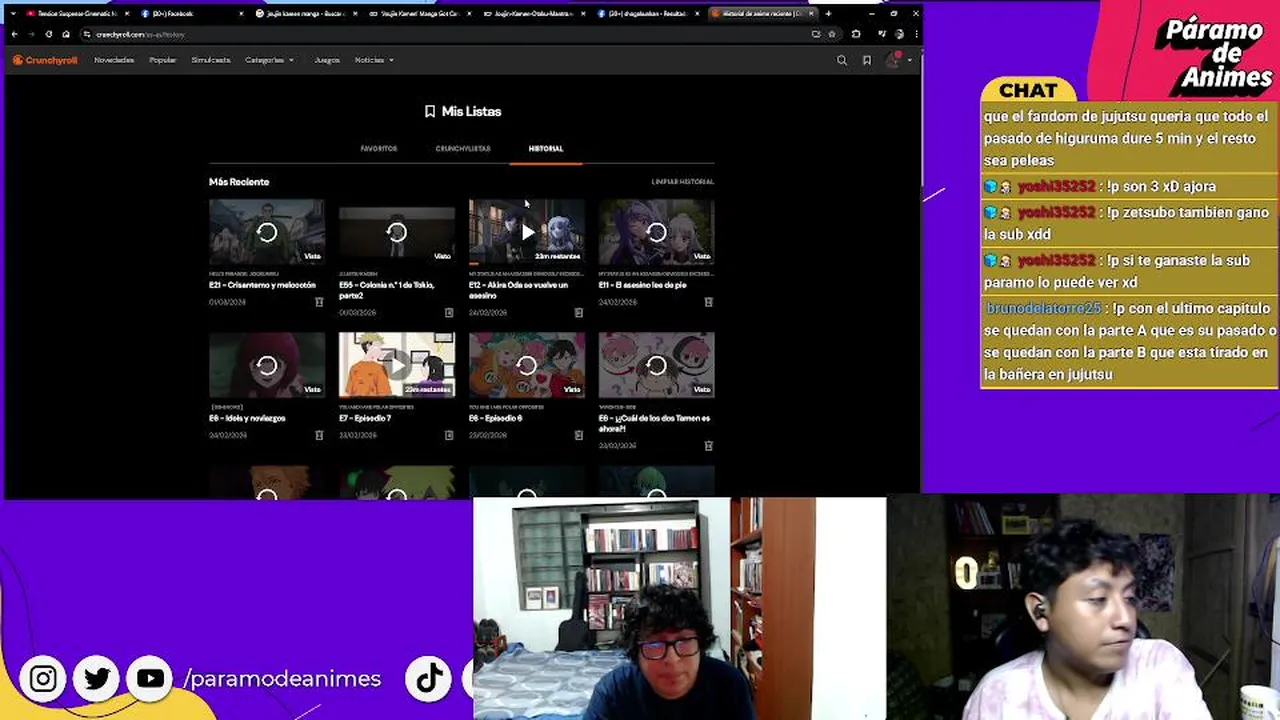Click the Crunchyroll logo
Viewport: 1280px width, 720px height.
[x=45, y=60]
